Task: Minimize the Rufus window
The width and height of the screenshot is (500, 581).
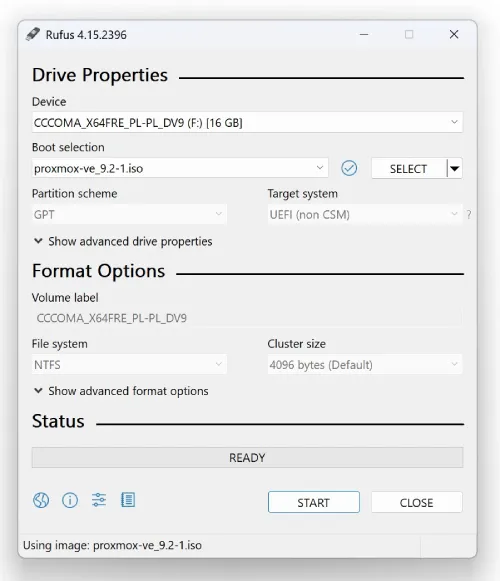Action: tap(364, 34)
